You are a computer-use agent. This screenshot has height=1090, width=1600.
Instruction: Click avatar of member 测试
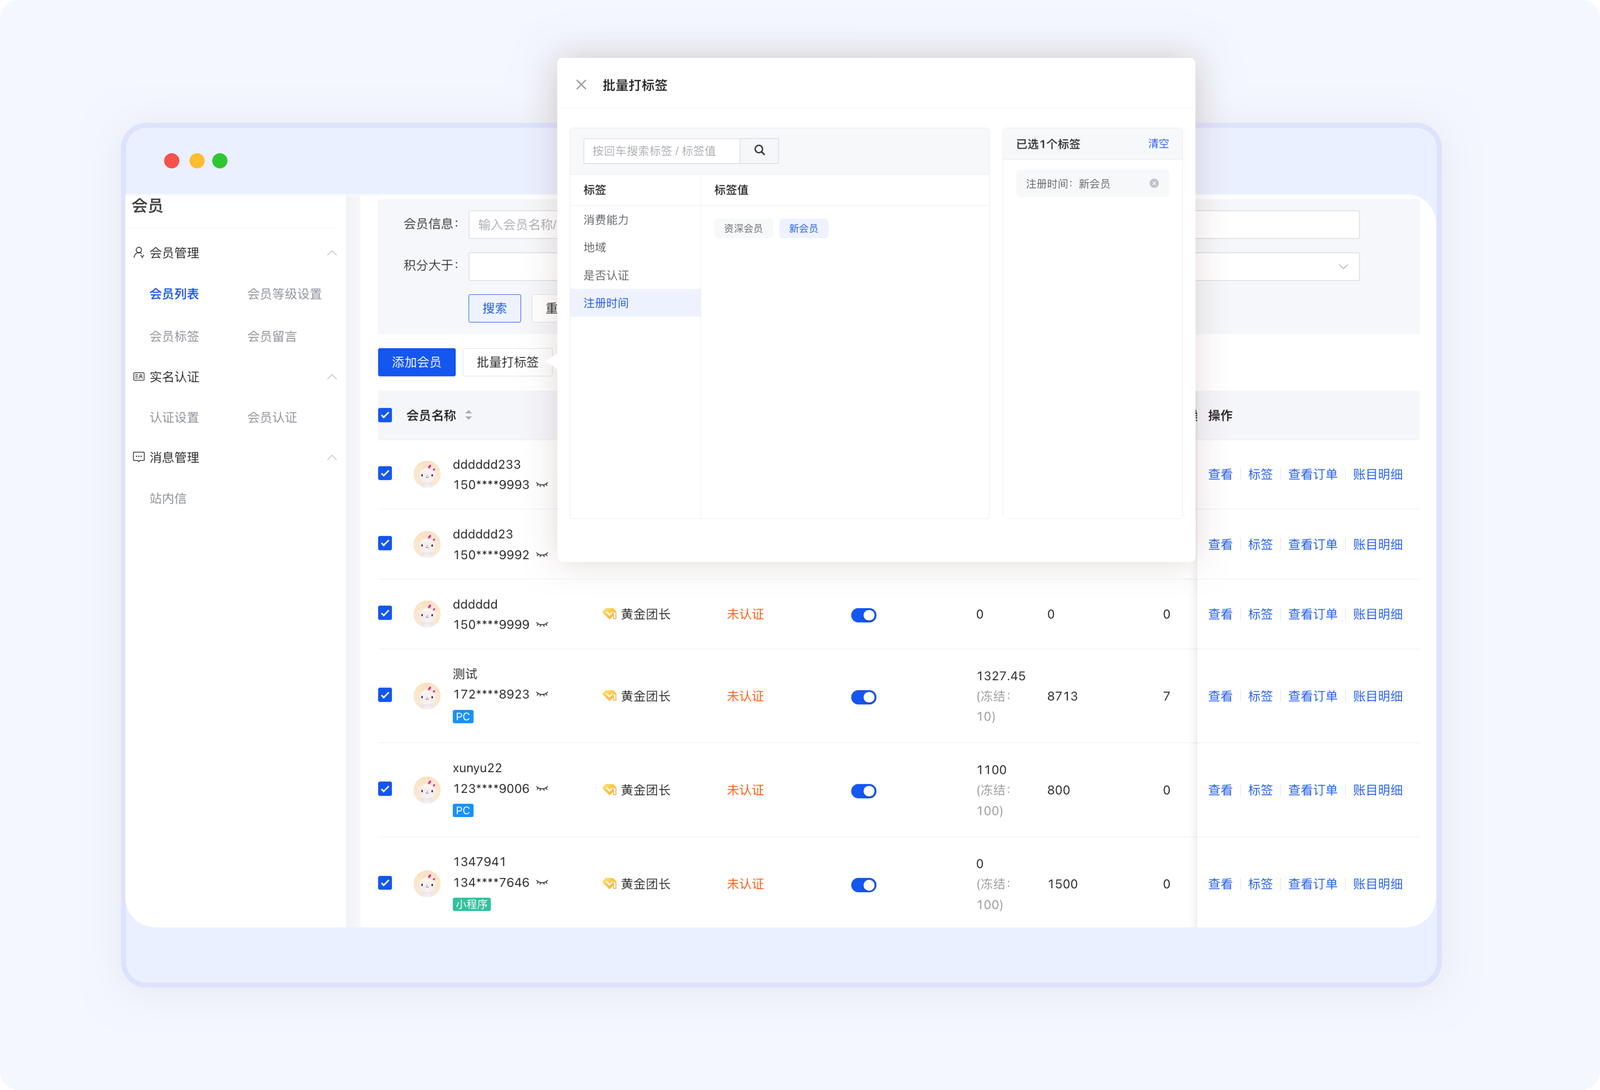click(427, 696)
